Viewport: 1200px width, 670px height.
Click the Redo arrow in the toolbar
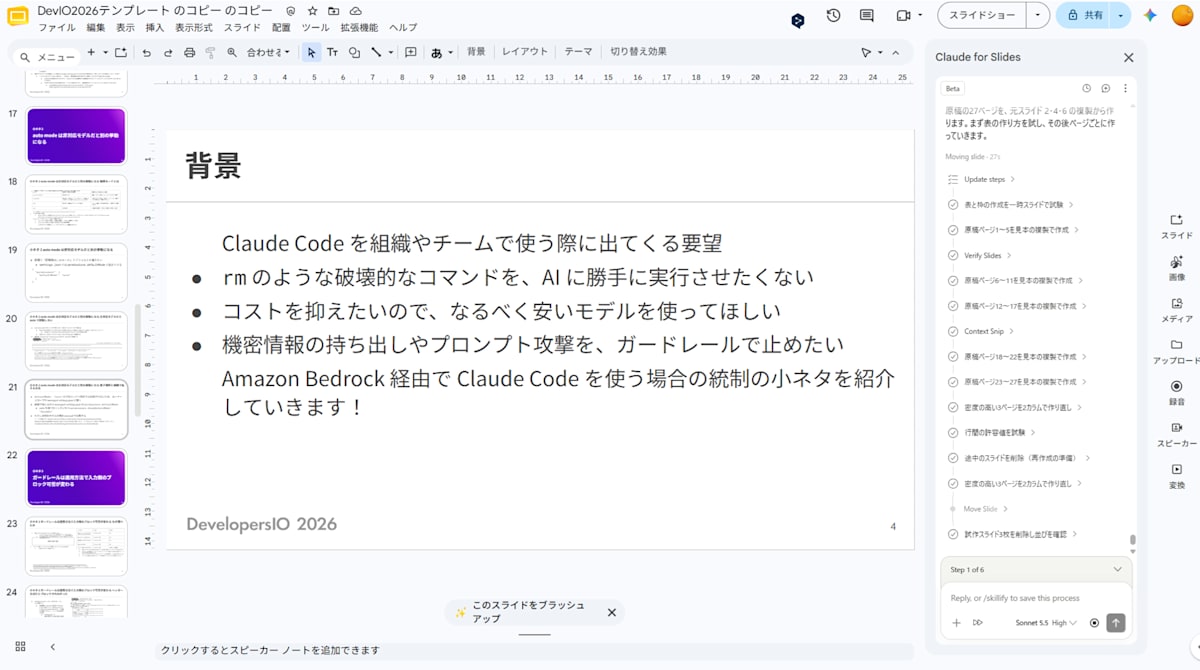click(x=167, y=52)
